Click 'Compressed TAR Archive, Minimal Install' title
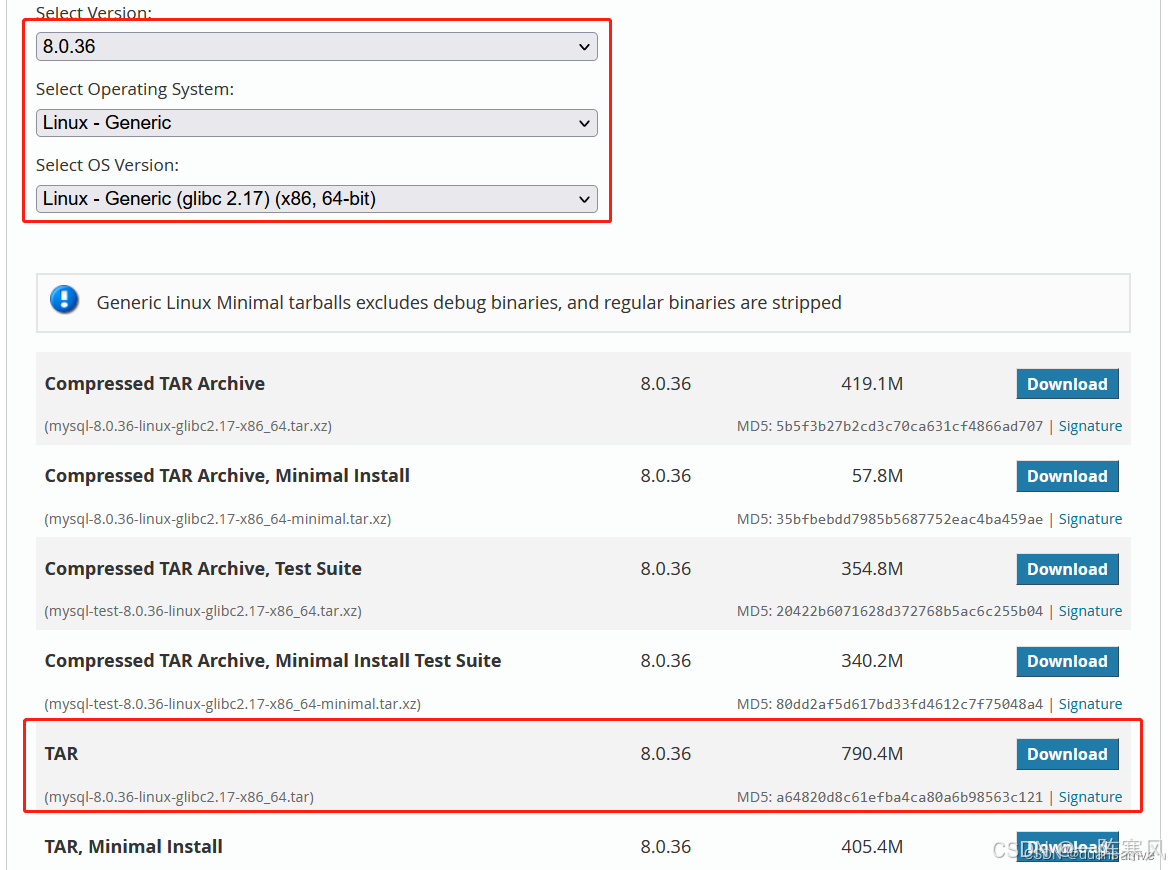1170x870 pixels. coord(227,476)
